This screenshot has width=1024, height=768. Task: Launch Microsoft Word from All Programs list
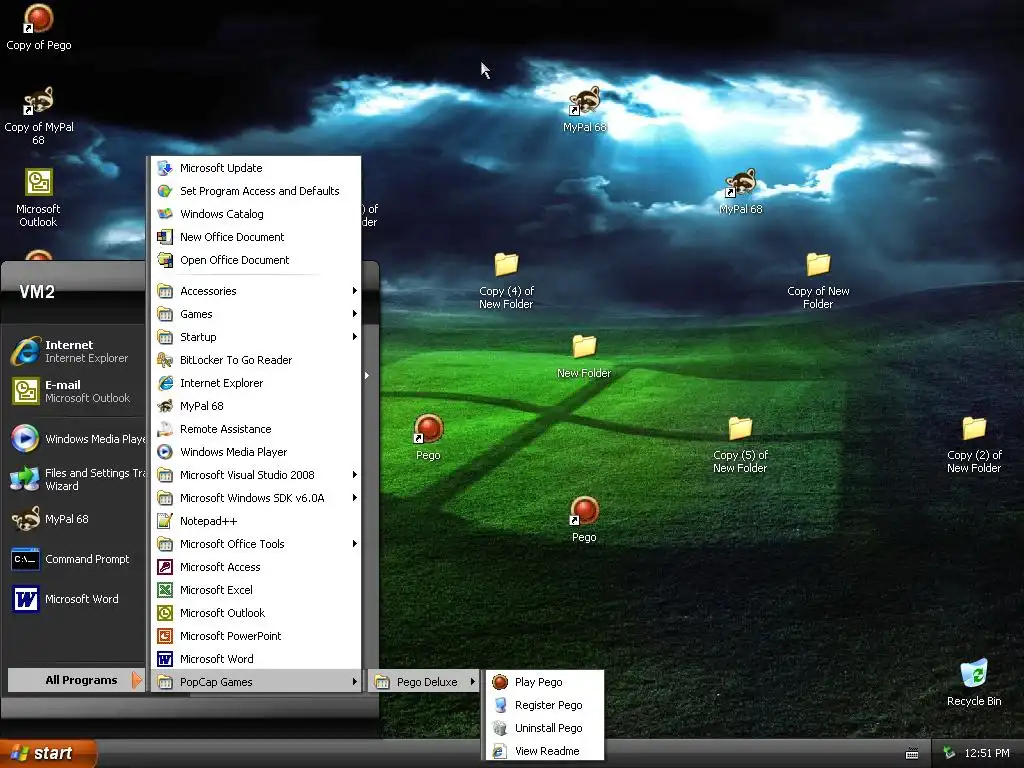(256, 659)
